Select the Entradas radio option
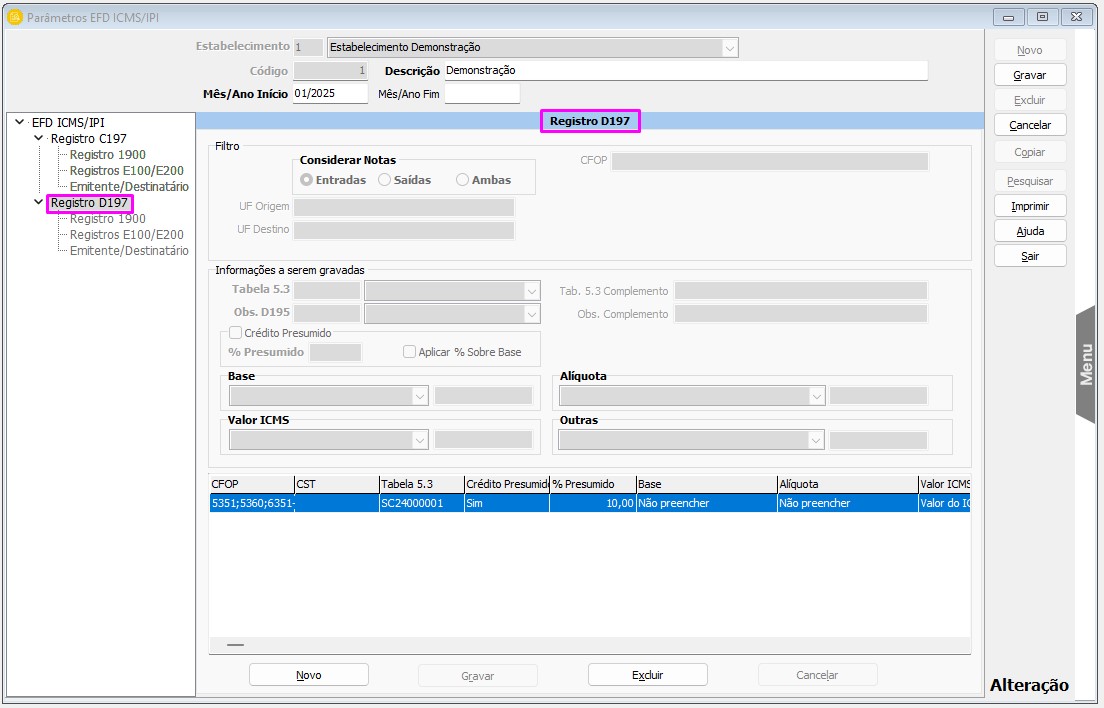Image resolution: width=1104 pixels, height=708 pixels. click(307, 180)
